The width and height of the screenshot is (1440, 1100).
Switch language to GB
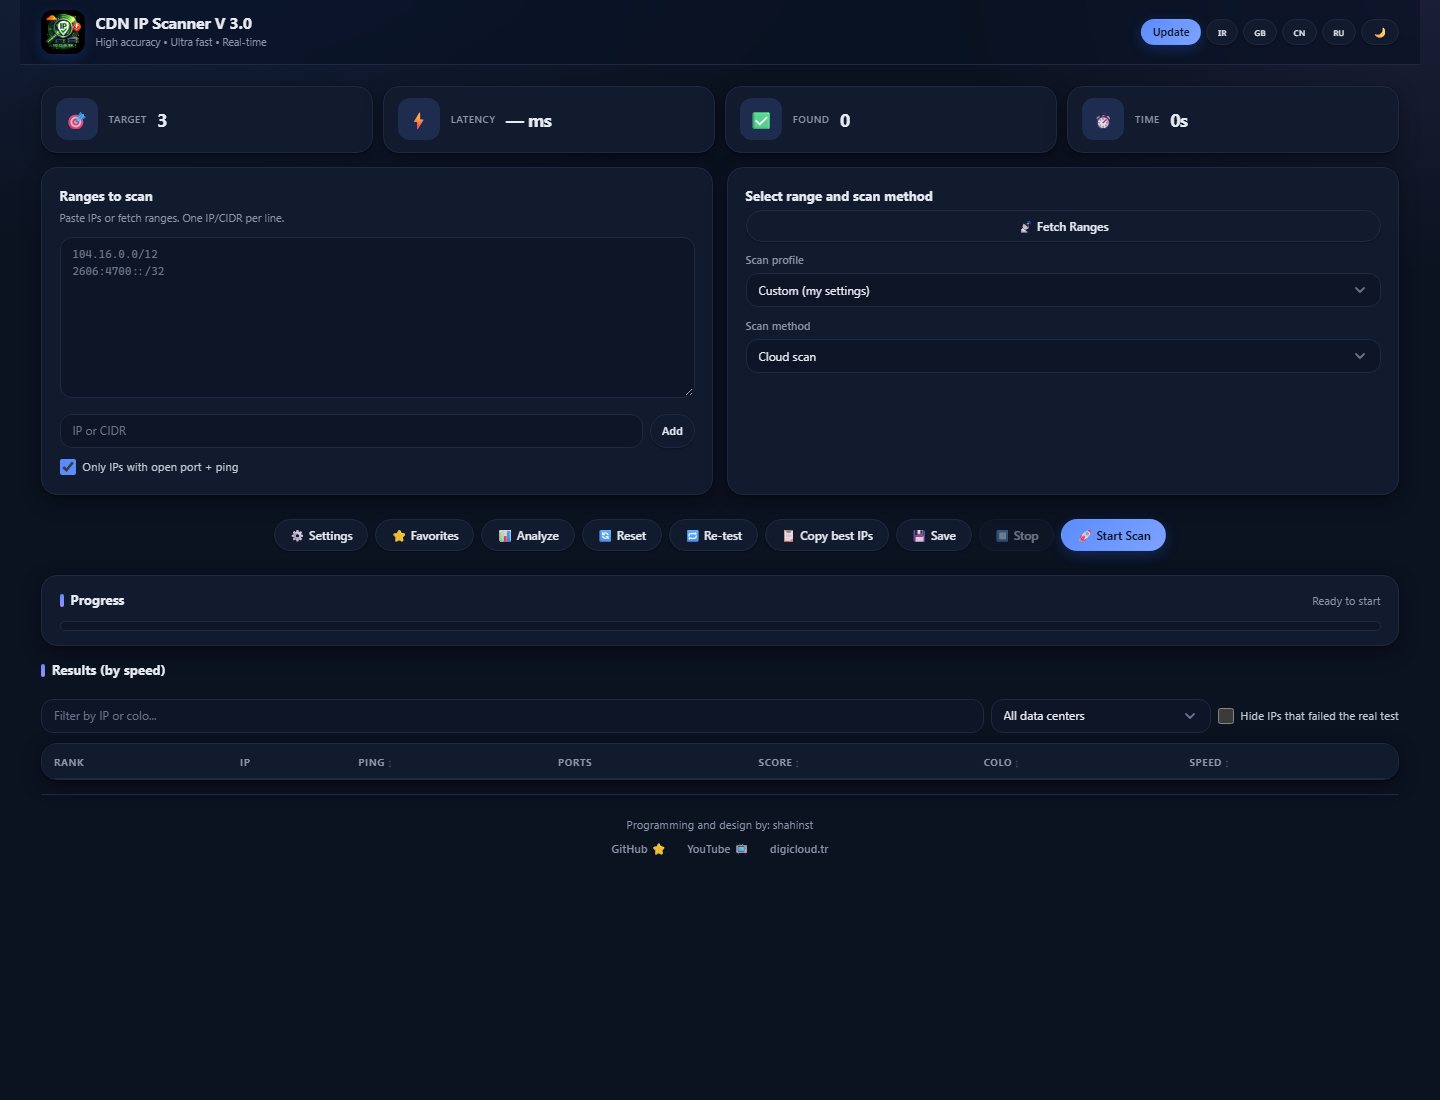(1260, 32)
